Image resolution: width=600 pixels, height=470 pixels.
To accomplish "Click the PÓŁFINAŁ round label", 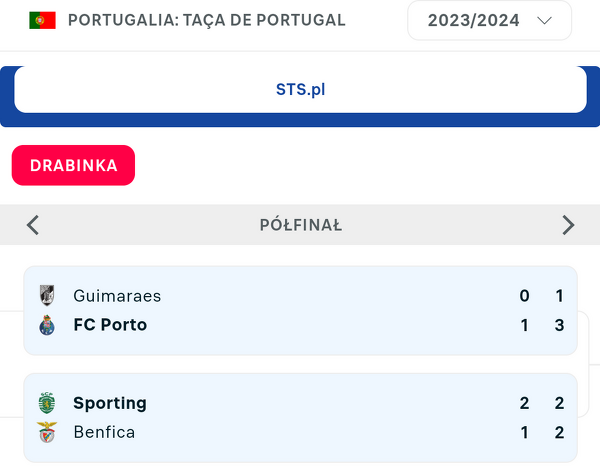I will (300, 225).
